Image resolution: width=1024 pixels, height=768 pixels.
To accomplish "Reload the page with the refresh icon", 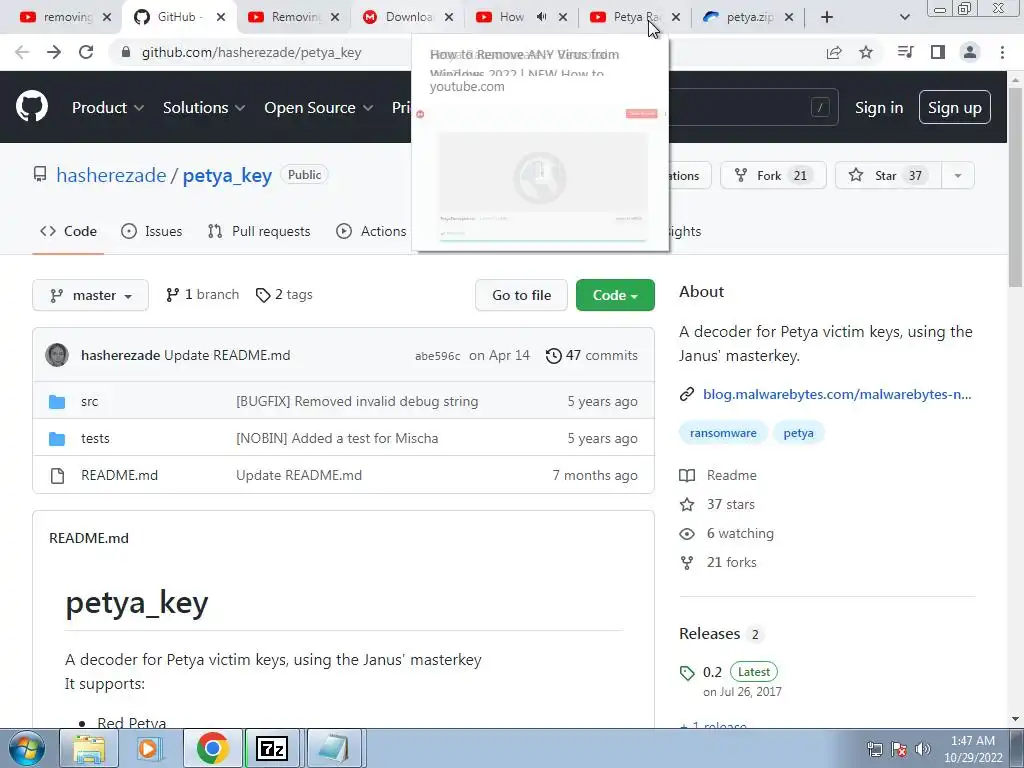I will [x=86, y=52].
